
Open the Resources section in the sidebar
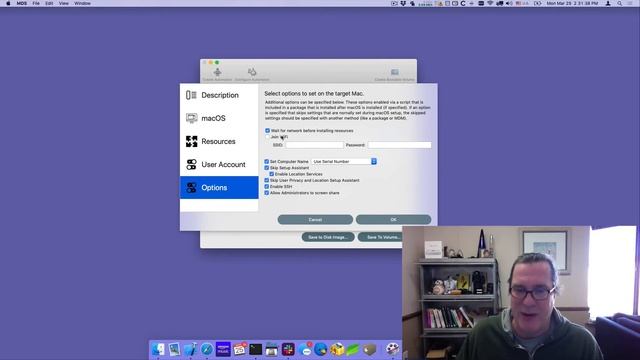(219, 142)
